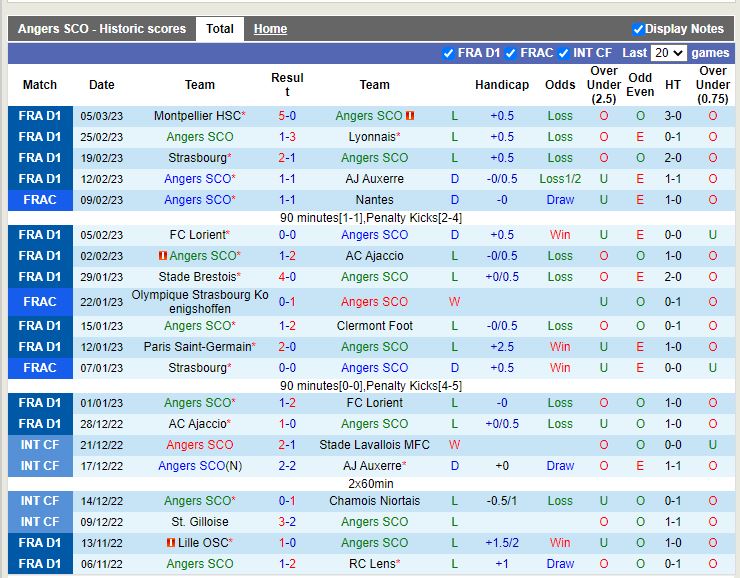The height and width of the screenshot is (578, 740).
Task: Open Montpellier HSC team link
Action: pyautogui.click(x=197, y=116)
